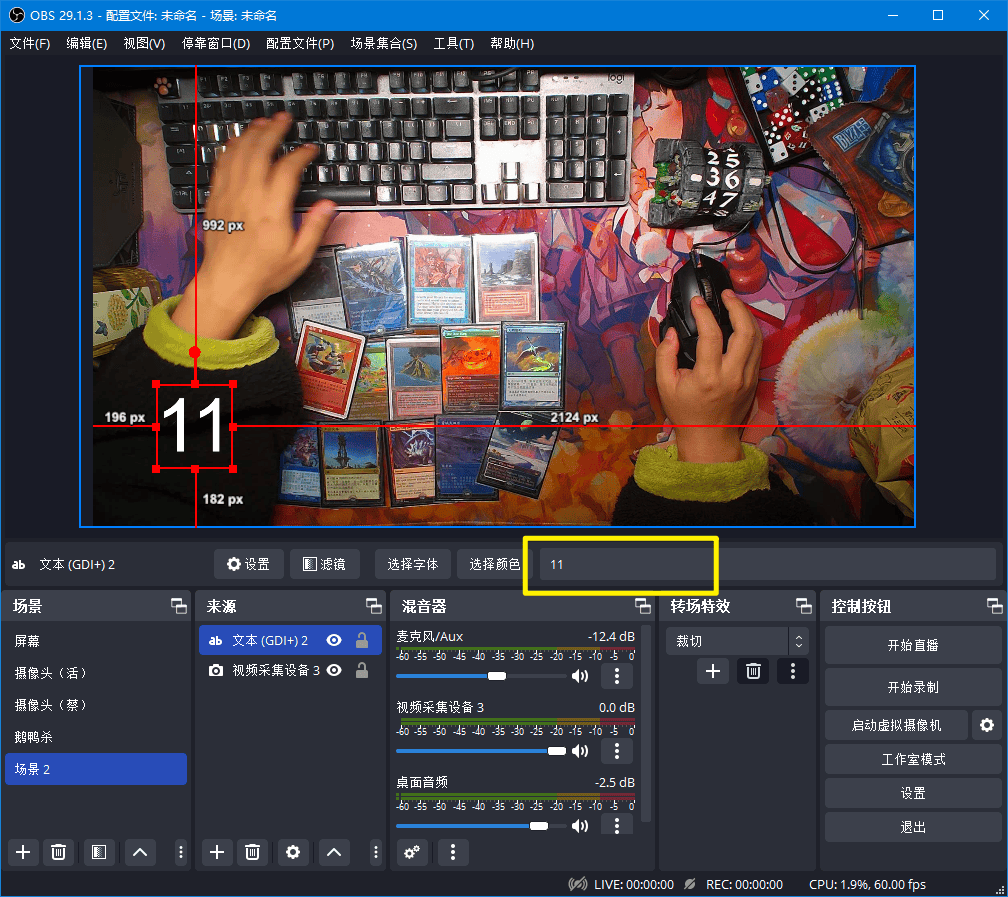Open the 编辑(E) menu
The height and width of the screenshot is (897, 1008).
[87, 44]
